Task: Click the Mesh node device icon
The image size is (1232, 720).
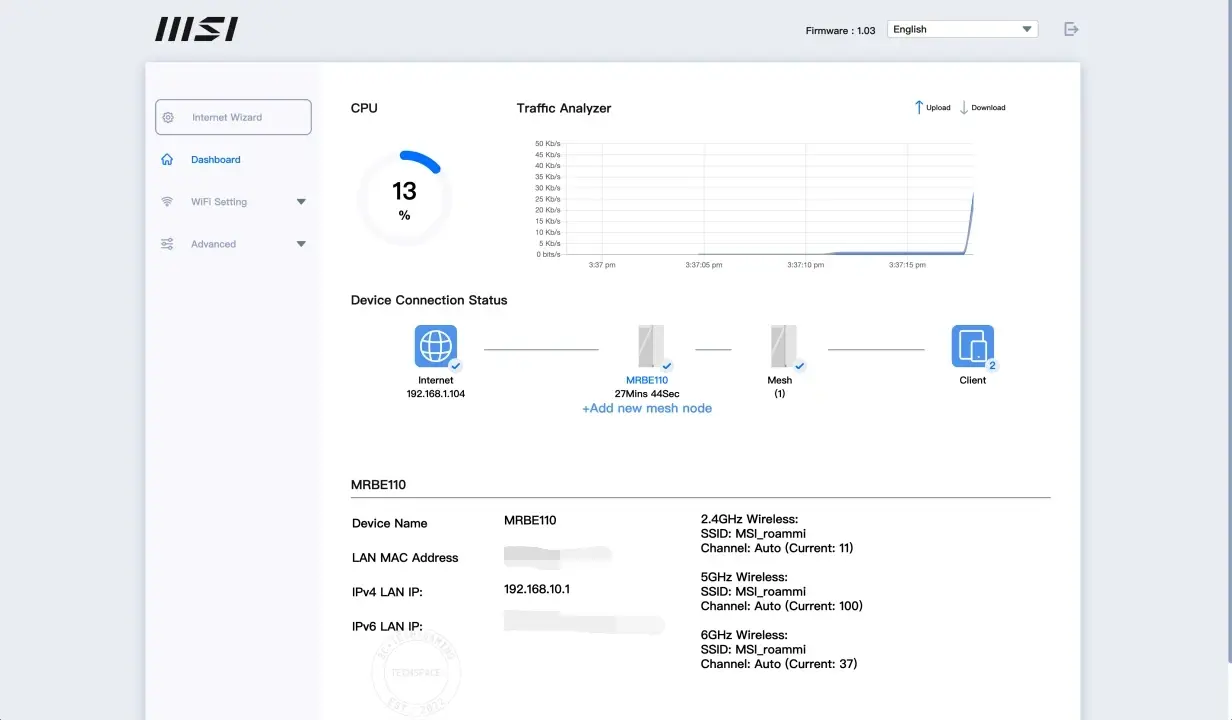Action: (x=783, y=346)
